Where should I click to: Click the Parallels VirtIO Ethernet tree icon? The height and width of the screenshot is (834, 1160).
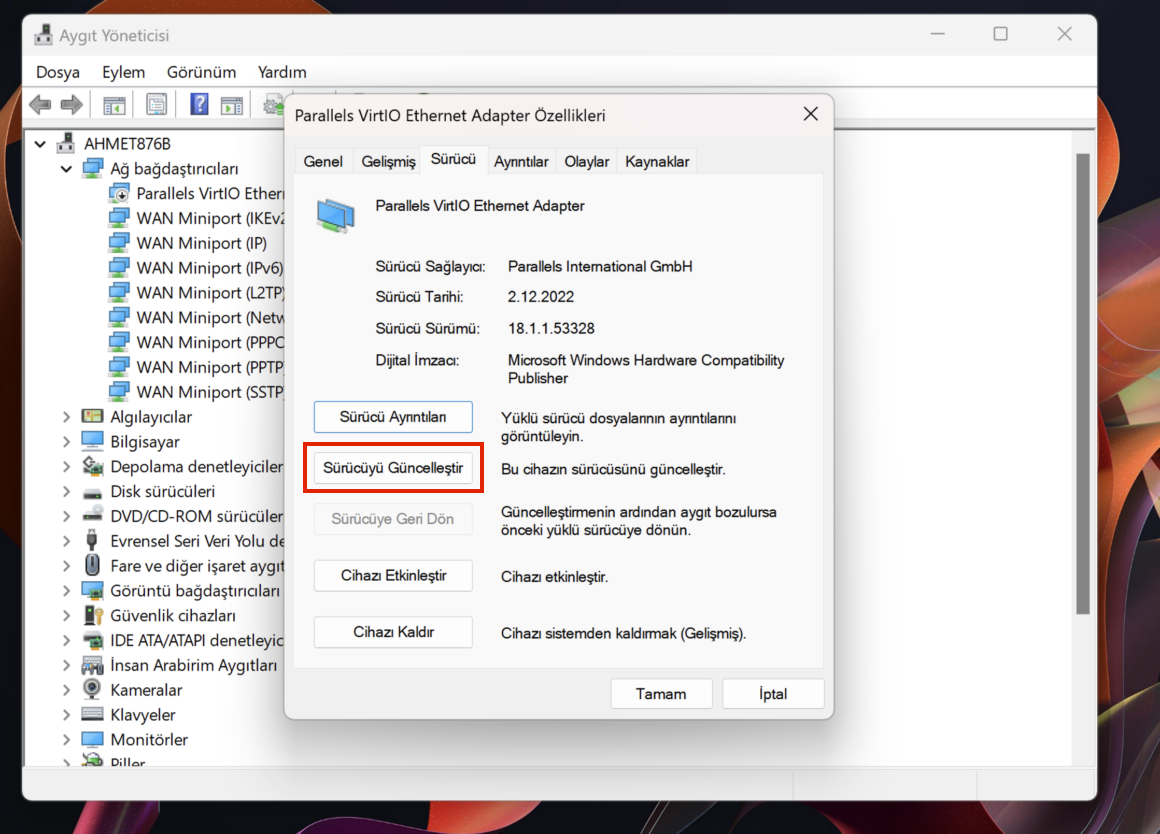[119, 193]
